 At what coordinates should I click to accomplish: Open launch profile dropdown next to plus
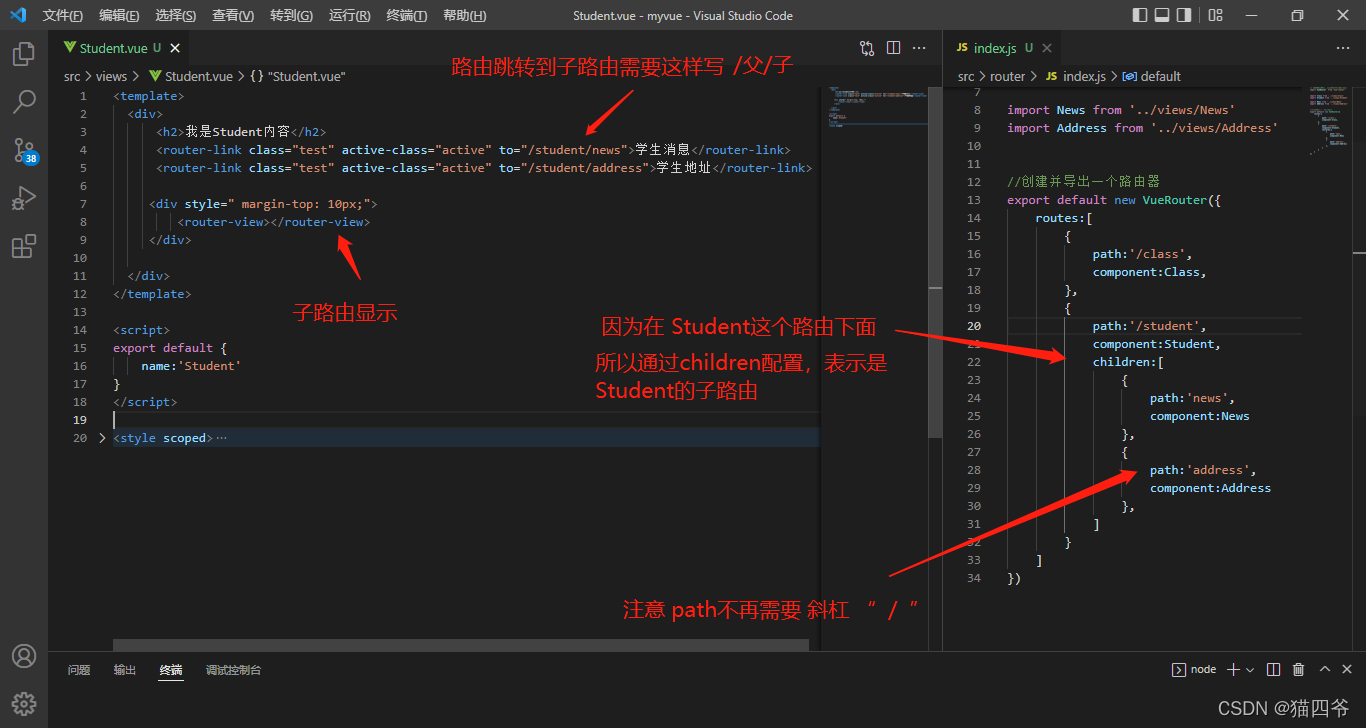coord(1250,670)
